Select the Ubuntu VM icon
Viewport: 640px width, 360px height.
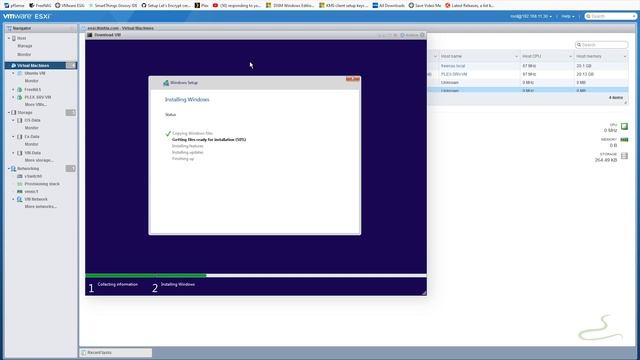pyautogui.click(x=20, y=73)
